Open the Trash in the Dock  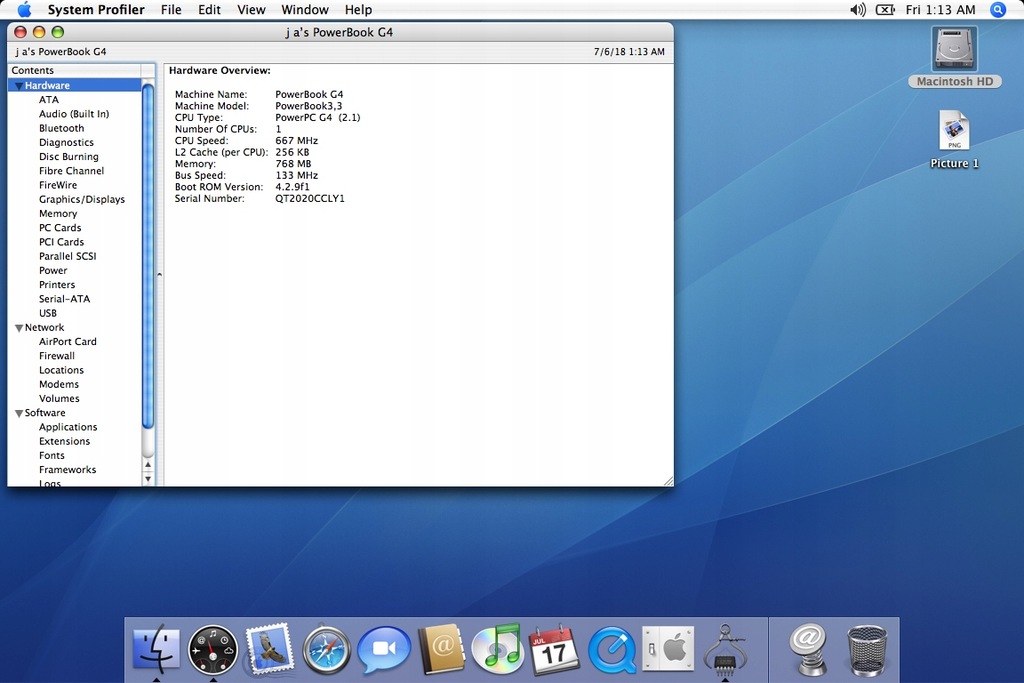coord(867,650)
